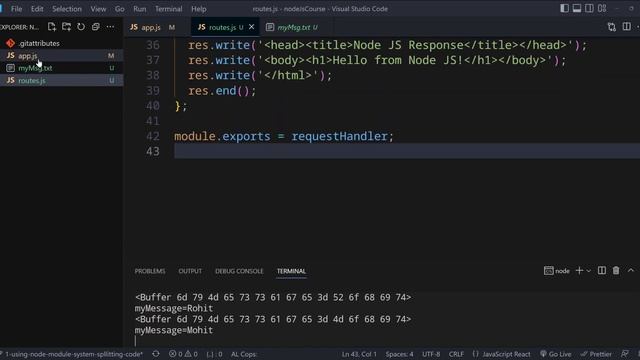Open the Customize Layout icon
Screen dimensions: 640x360
point(602,8)
